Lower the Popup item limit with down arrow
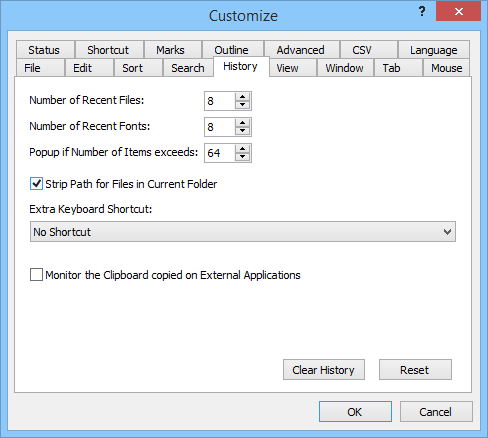 [x=242, y=157]
